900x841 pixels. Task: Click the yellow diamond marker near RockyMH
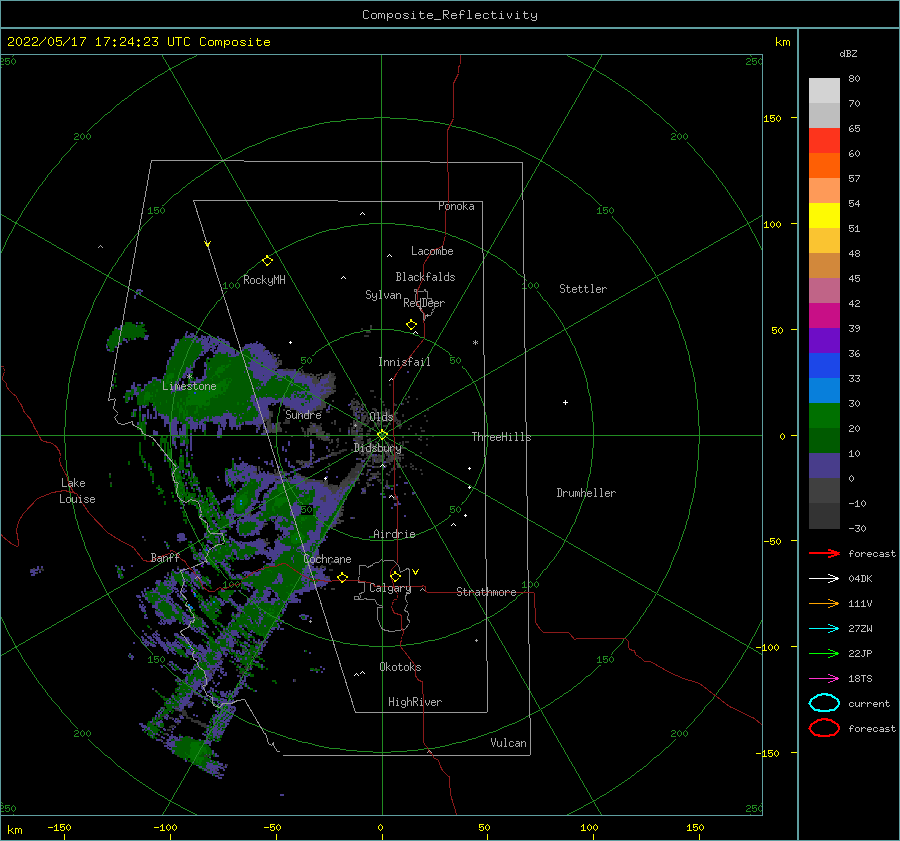coord(267,261)
